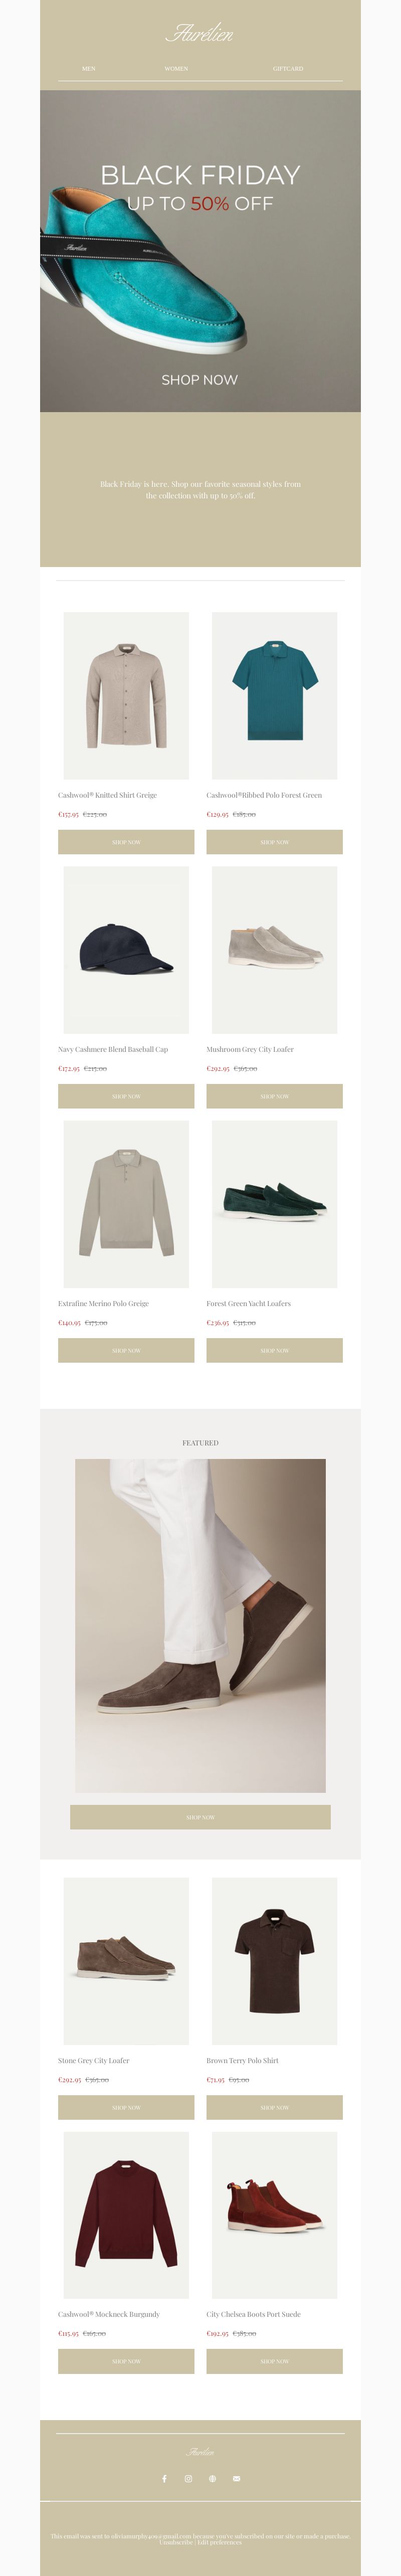This screenshot has height=2576, width=401.
Task: Open the Facebook icon in the footer
Action: [x=164, y=2478]
